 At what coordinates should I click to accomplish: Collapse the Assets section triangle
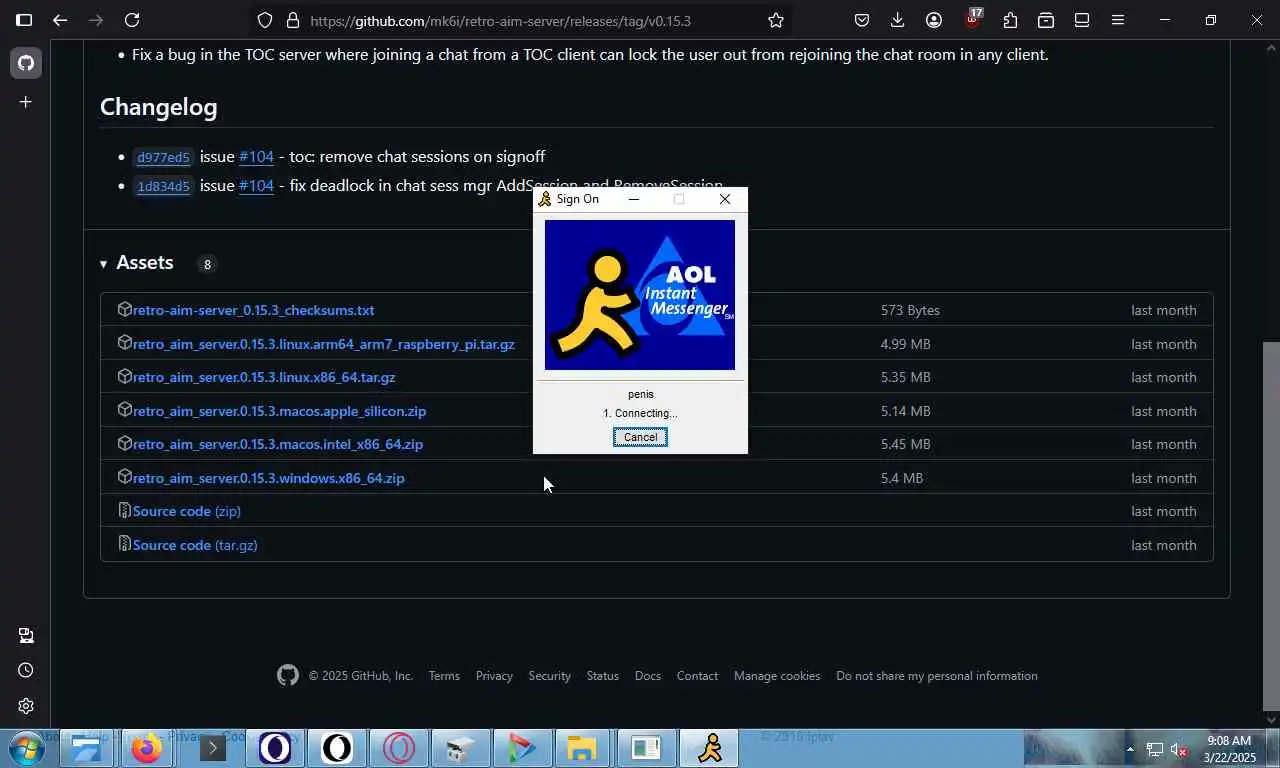pos(103,264)
